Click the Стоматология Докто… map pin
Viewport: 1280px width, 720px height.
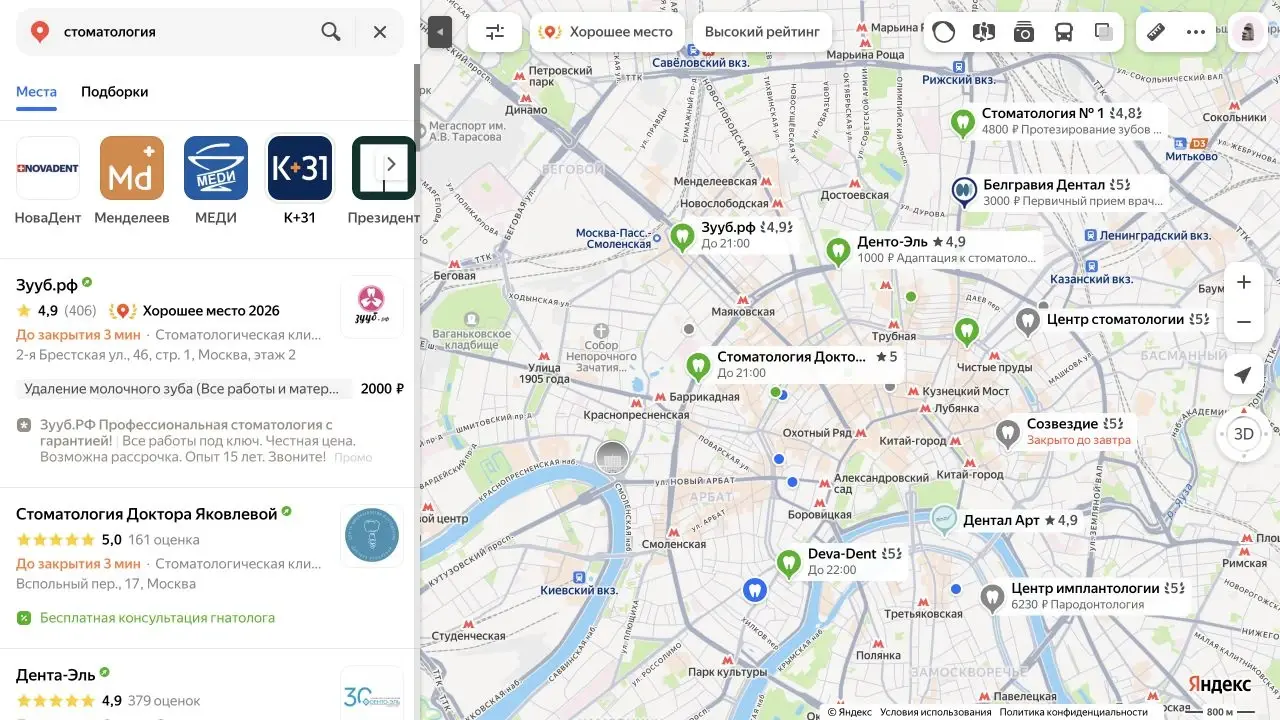tap(698, 366)
